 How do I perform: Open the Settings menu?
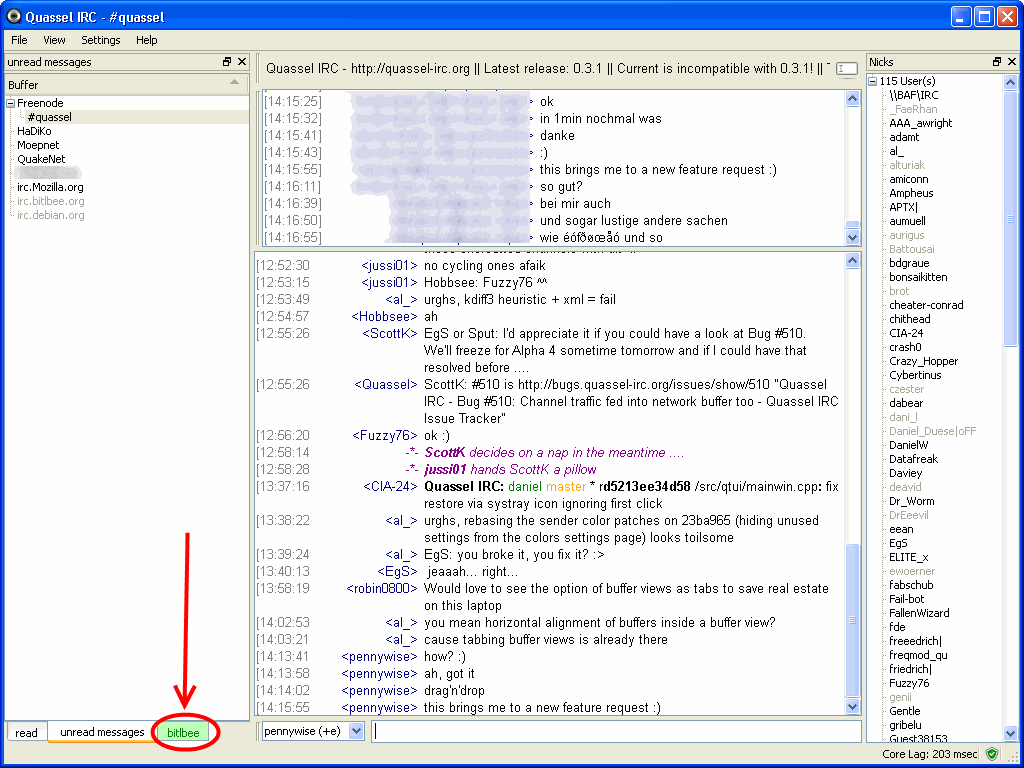coord(101,40)
